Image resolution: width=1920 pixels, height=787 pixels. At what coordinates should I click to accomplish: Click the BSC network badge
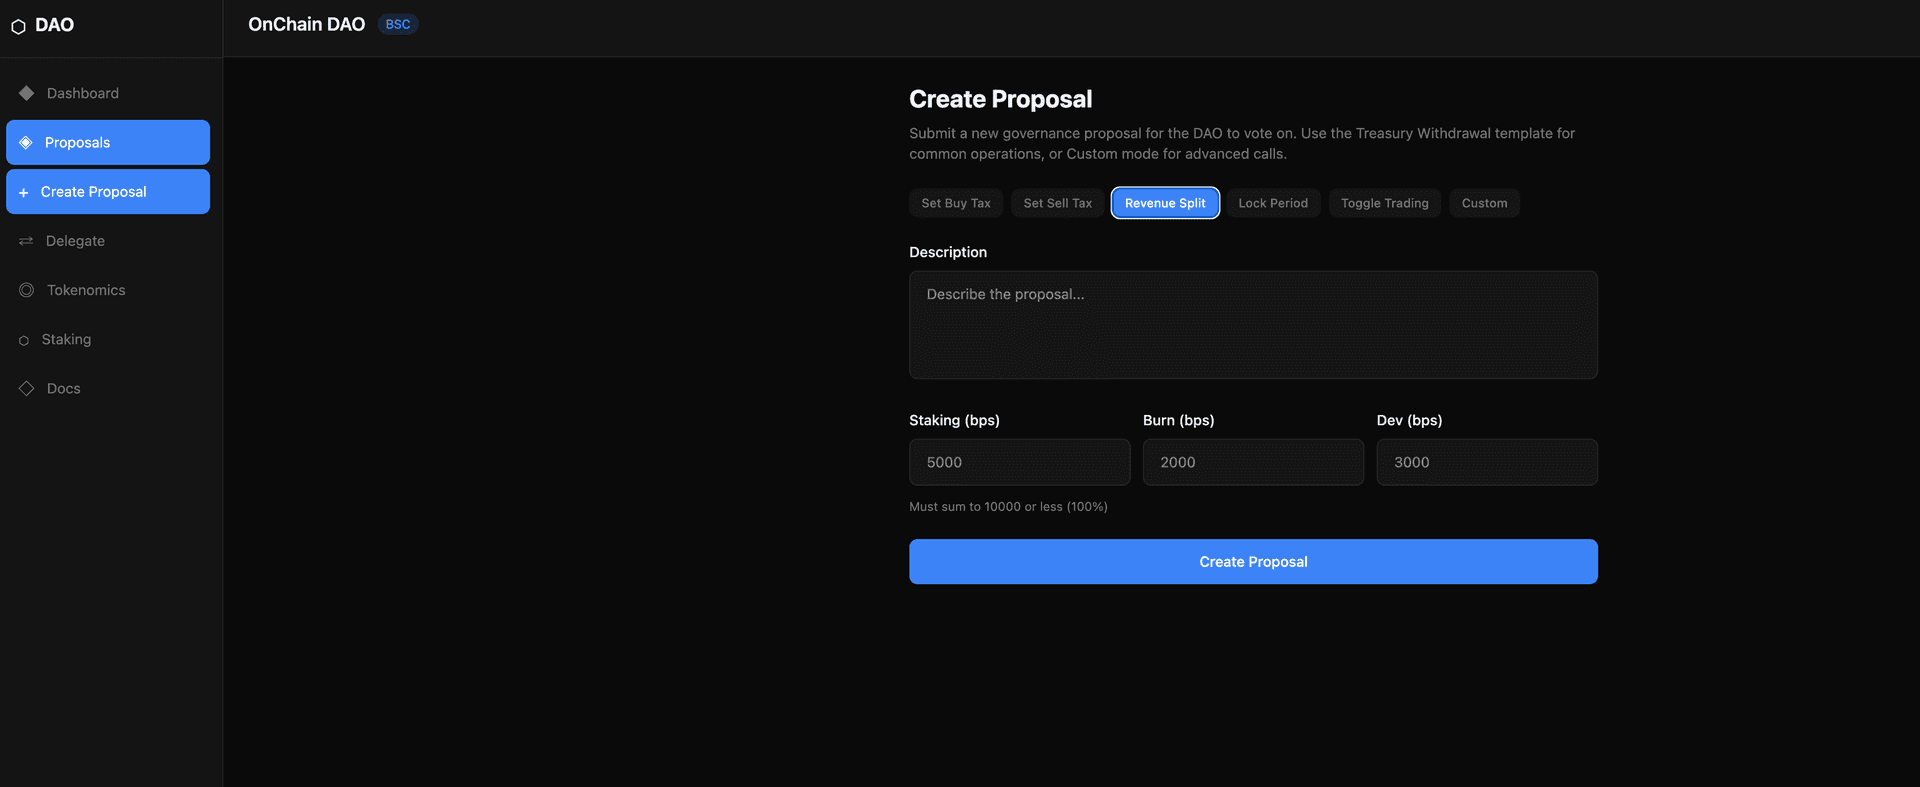tap(398, 25)
